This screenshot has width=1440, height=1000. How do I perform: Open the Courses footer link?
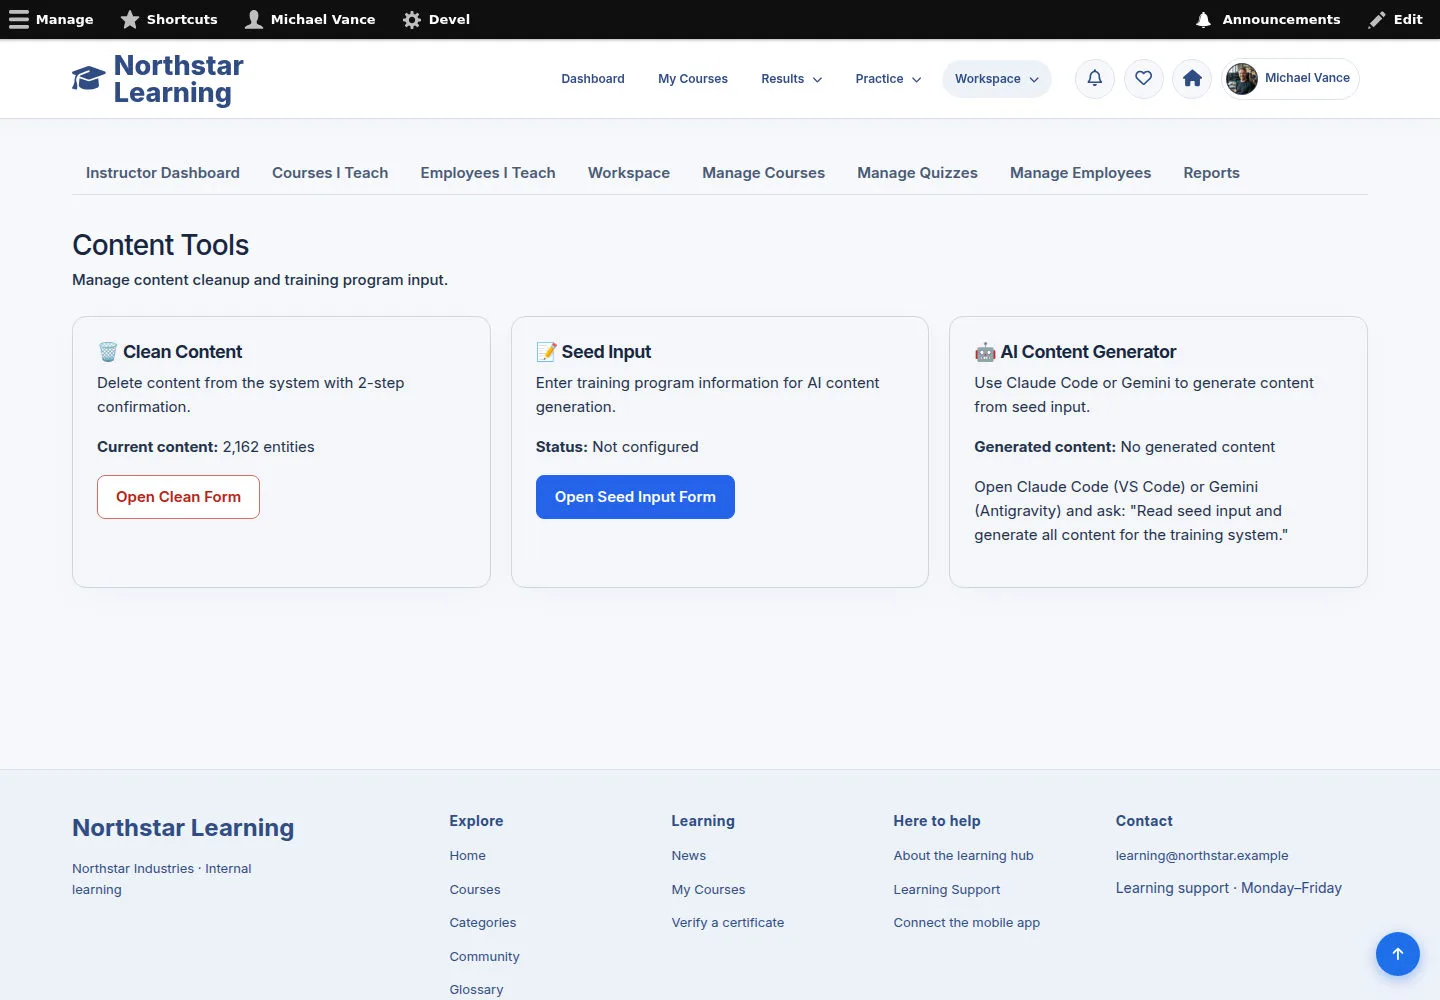475,890
